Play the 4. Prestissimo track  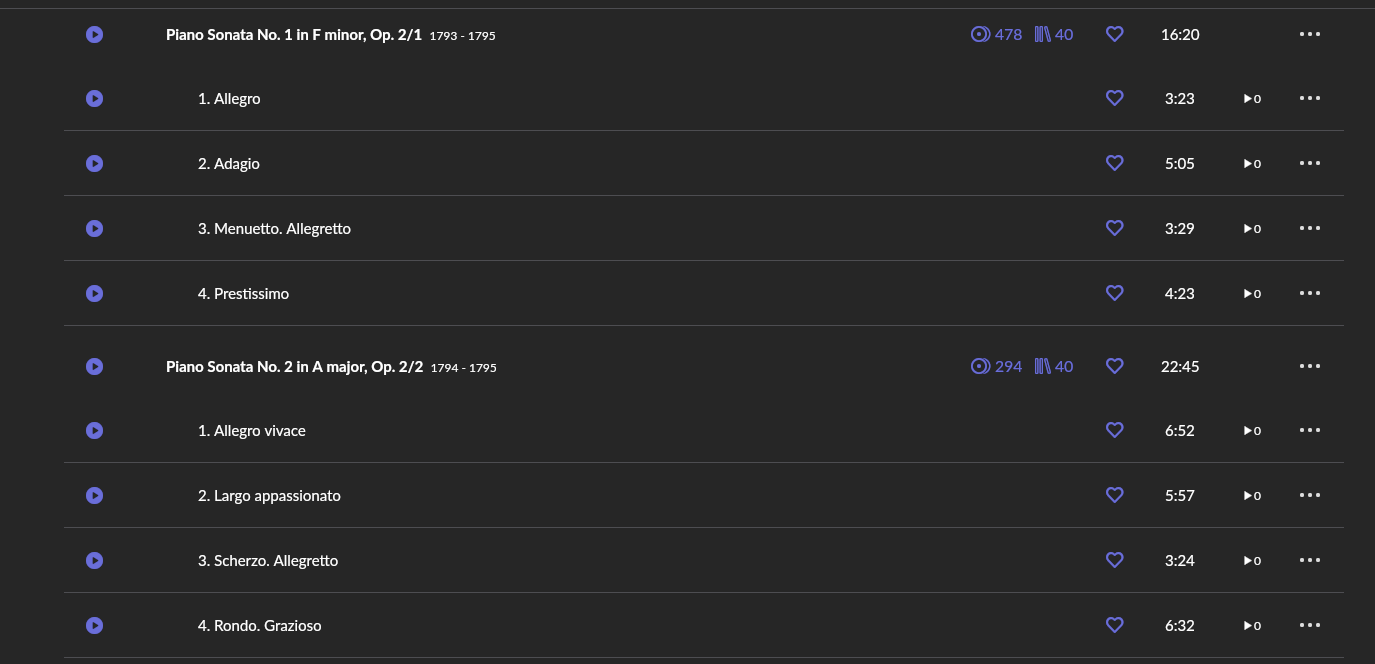point(94,294)
